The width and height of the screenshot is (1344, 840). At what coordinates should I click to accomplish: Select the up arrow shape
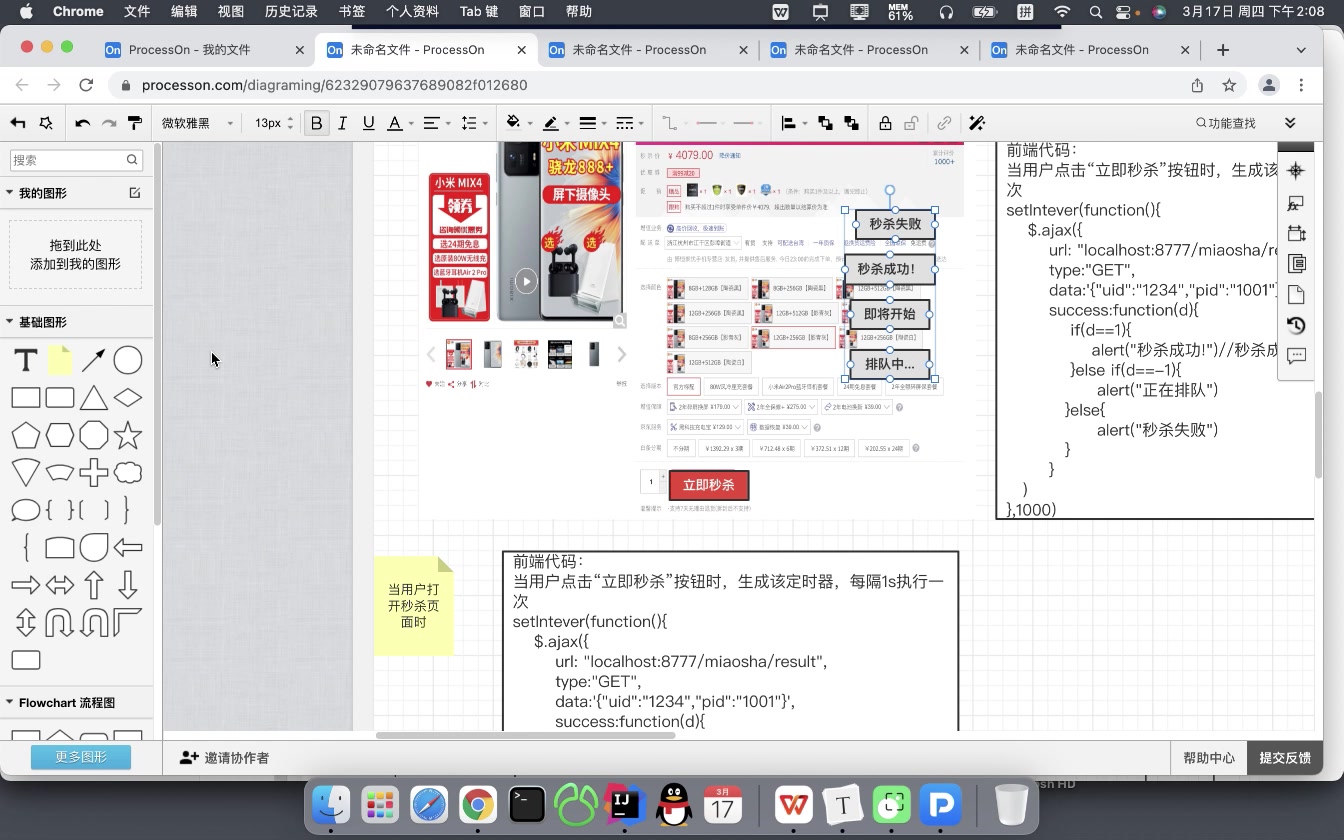94,585
